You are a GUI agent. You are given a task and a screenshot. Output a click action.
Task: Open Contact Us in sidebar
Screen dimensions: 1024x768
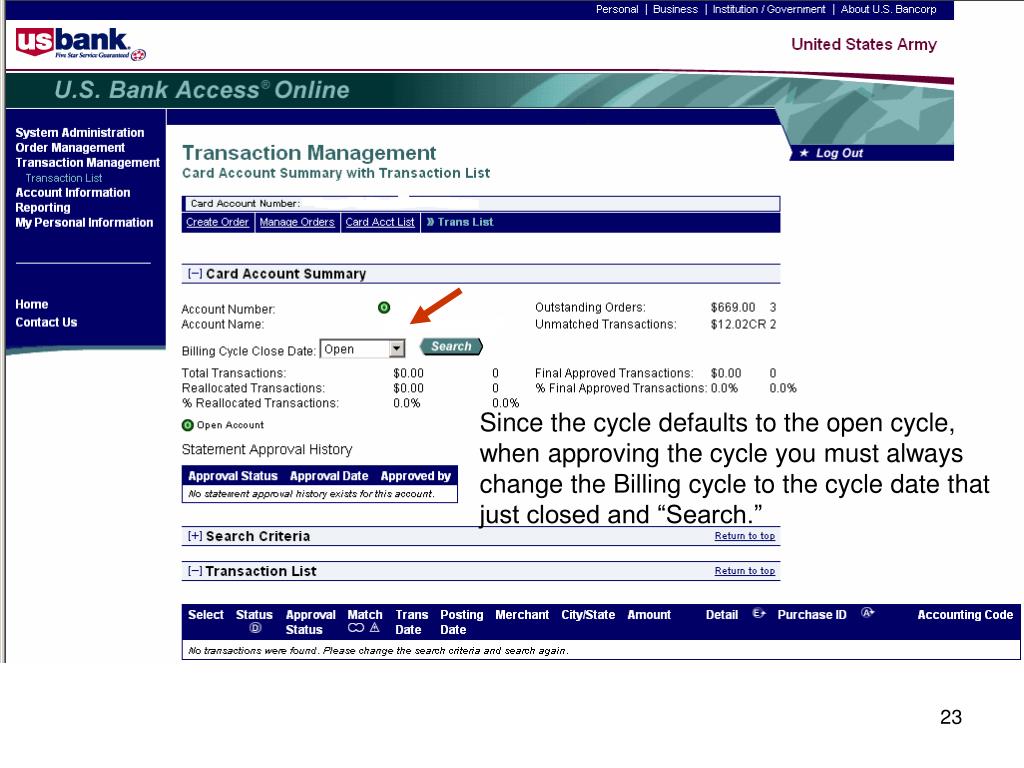(46, 322)
